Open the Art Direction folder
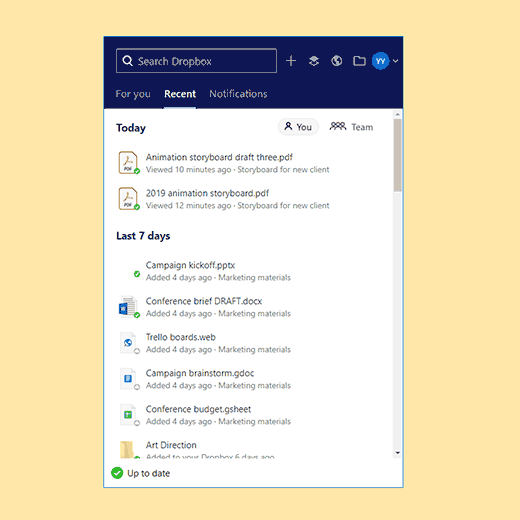 point(171,445)
